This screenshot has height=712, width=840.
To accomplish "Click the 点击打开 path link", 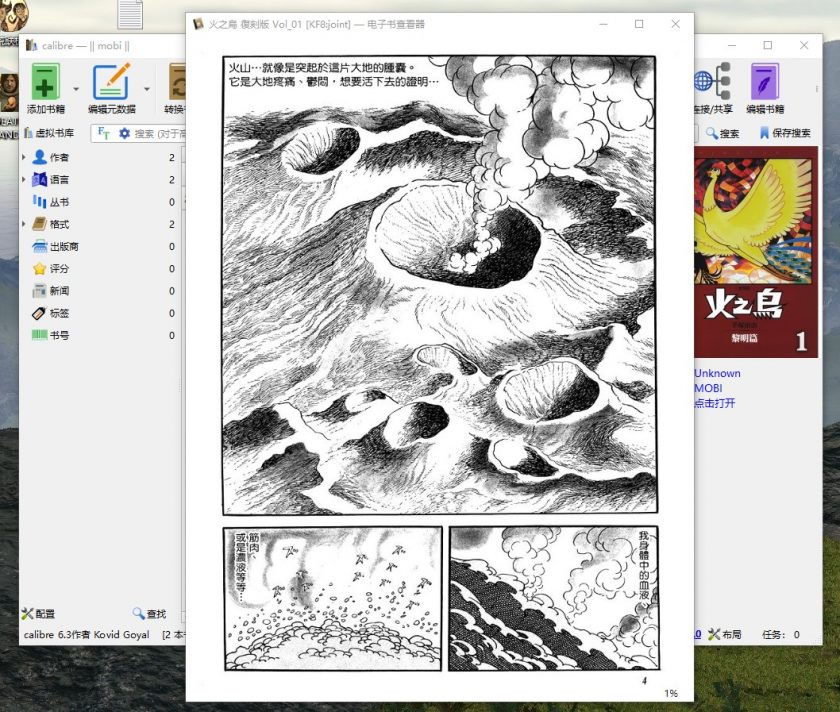I will [x=715, y=403].
